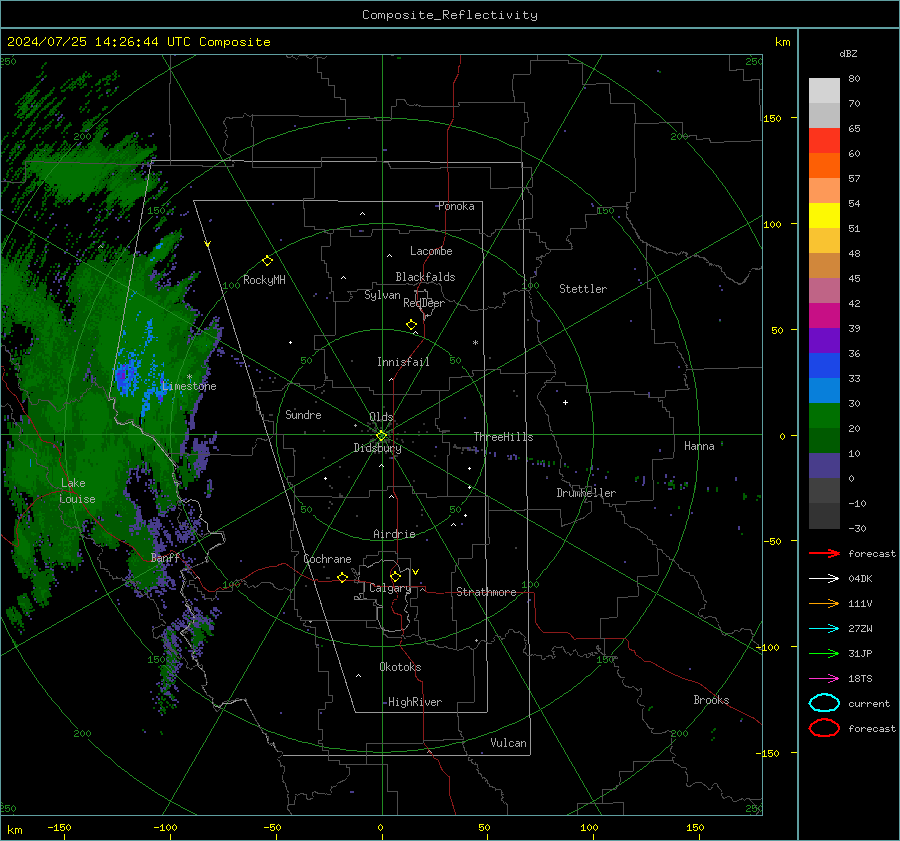
Task: Click the Sundre label
Action: pyautogui.click(x=303, y=414)
